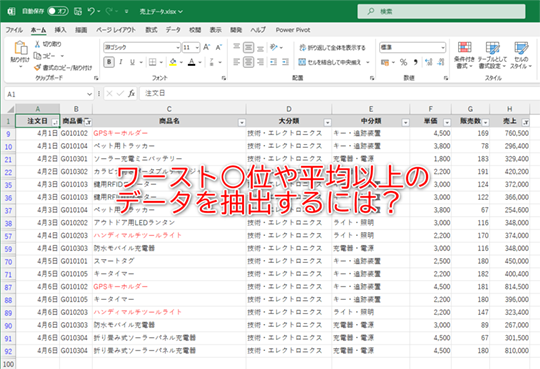Click the select all corner triangle

pos(10,109)
